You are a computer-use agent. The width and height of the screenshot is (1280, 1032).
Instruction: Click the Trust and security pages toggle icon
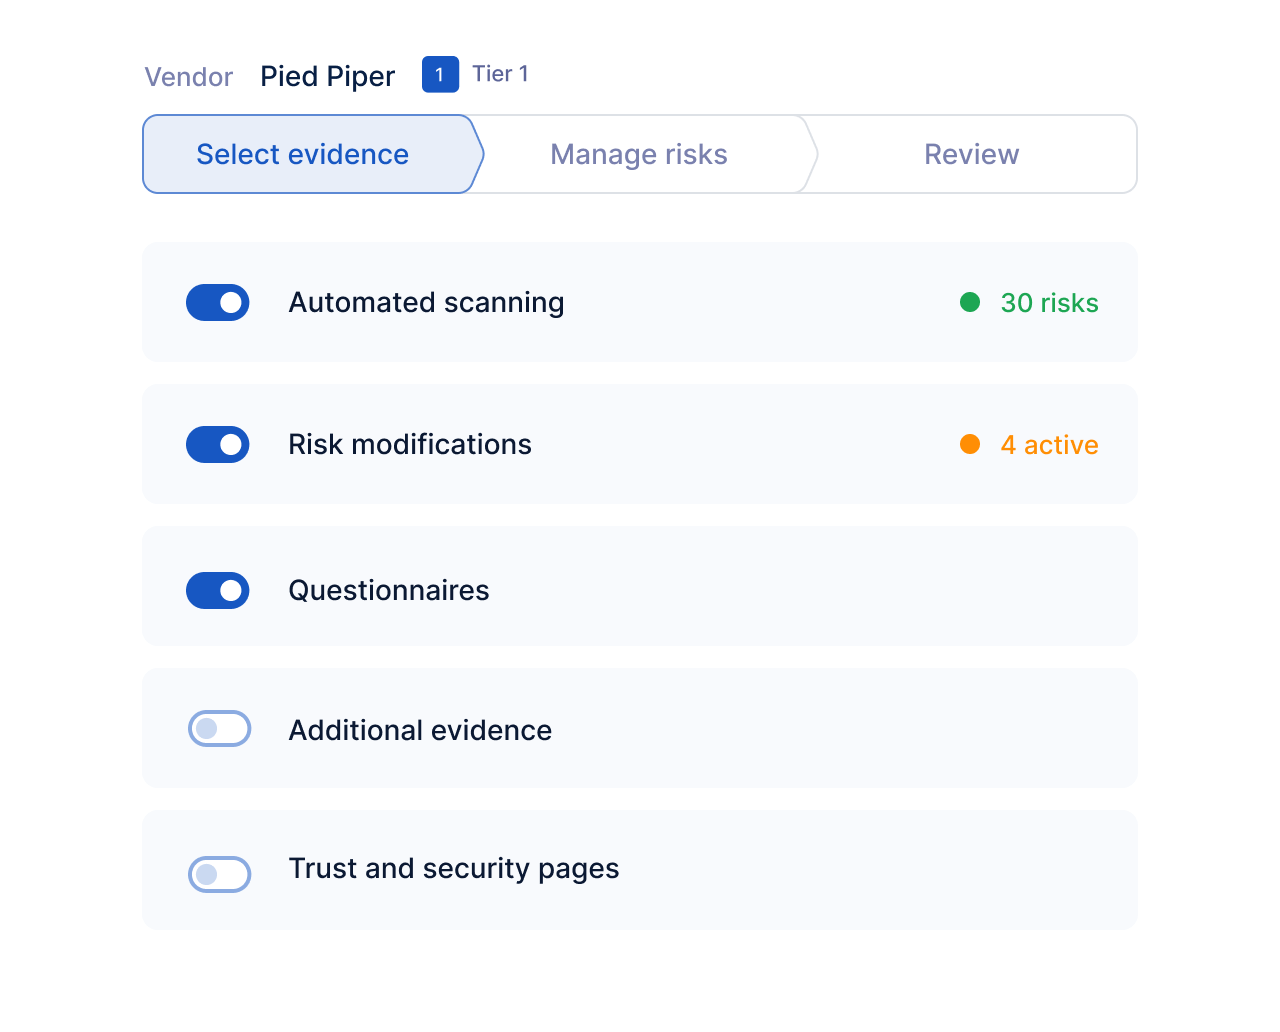point(219,875)
